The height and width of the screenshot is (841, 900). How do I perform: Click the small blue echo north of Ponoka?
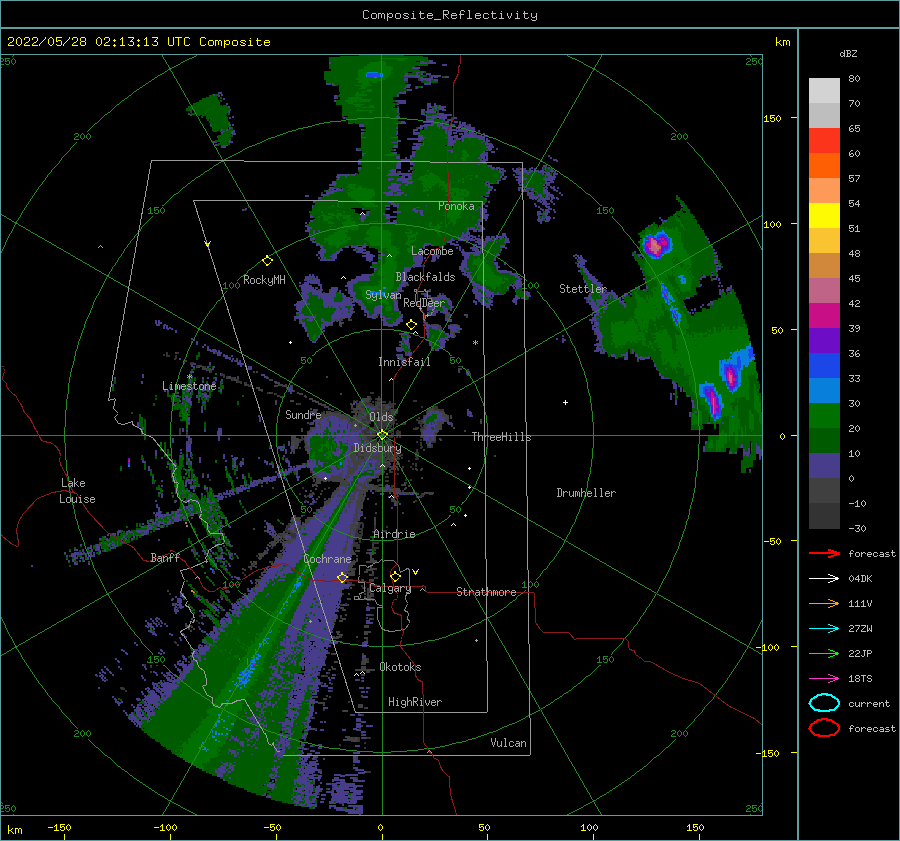(374, 75)
